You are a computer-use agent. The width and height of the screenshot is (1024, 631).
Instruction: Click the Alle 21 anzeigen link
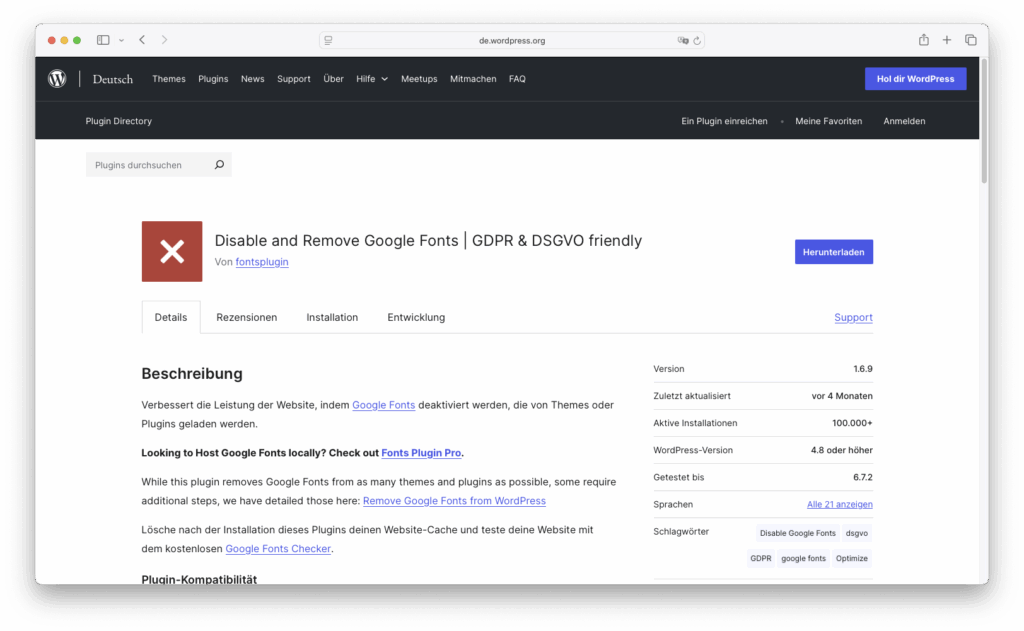(x=840, y=504)
